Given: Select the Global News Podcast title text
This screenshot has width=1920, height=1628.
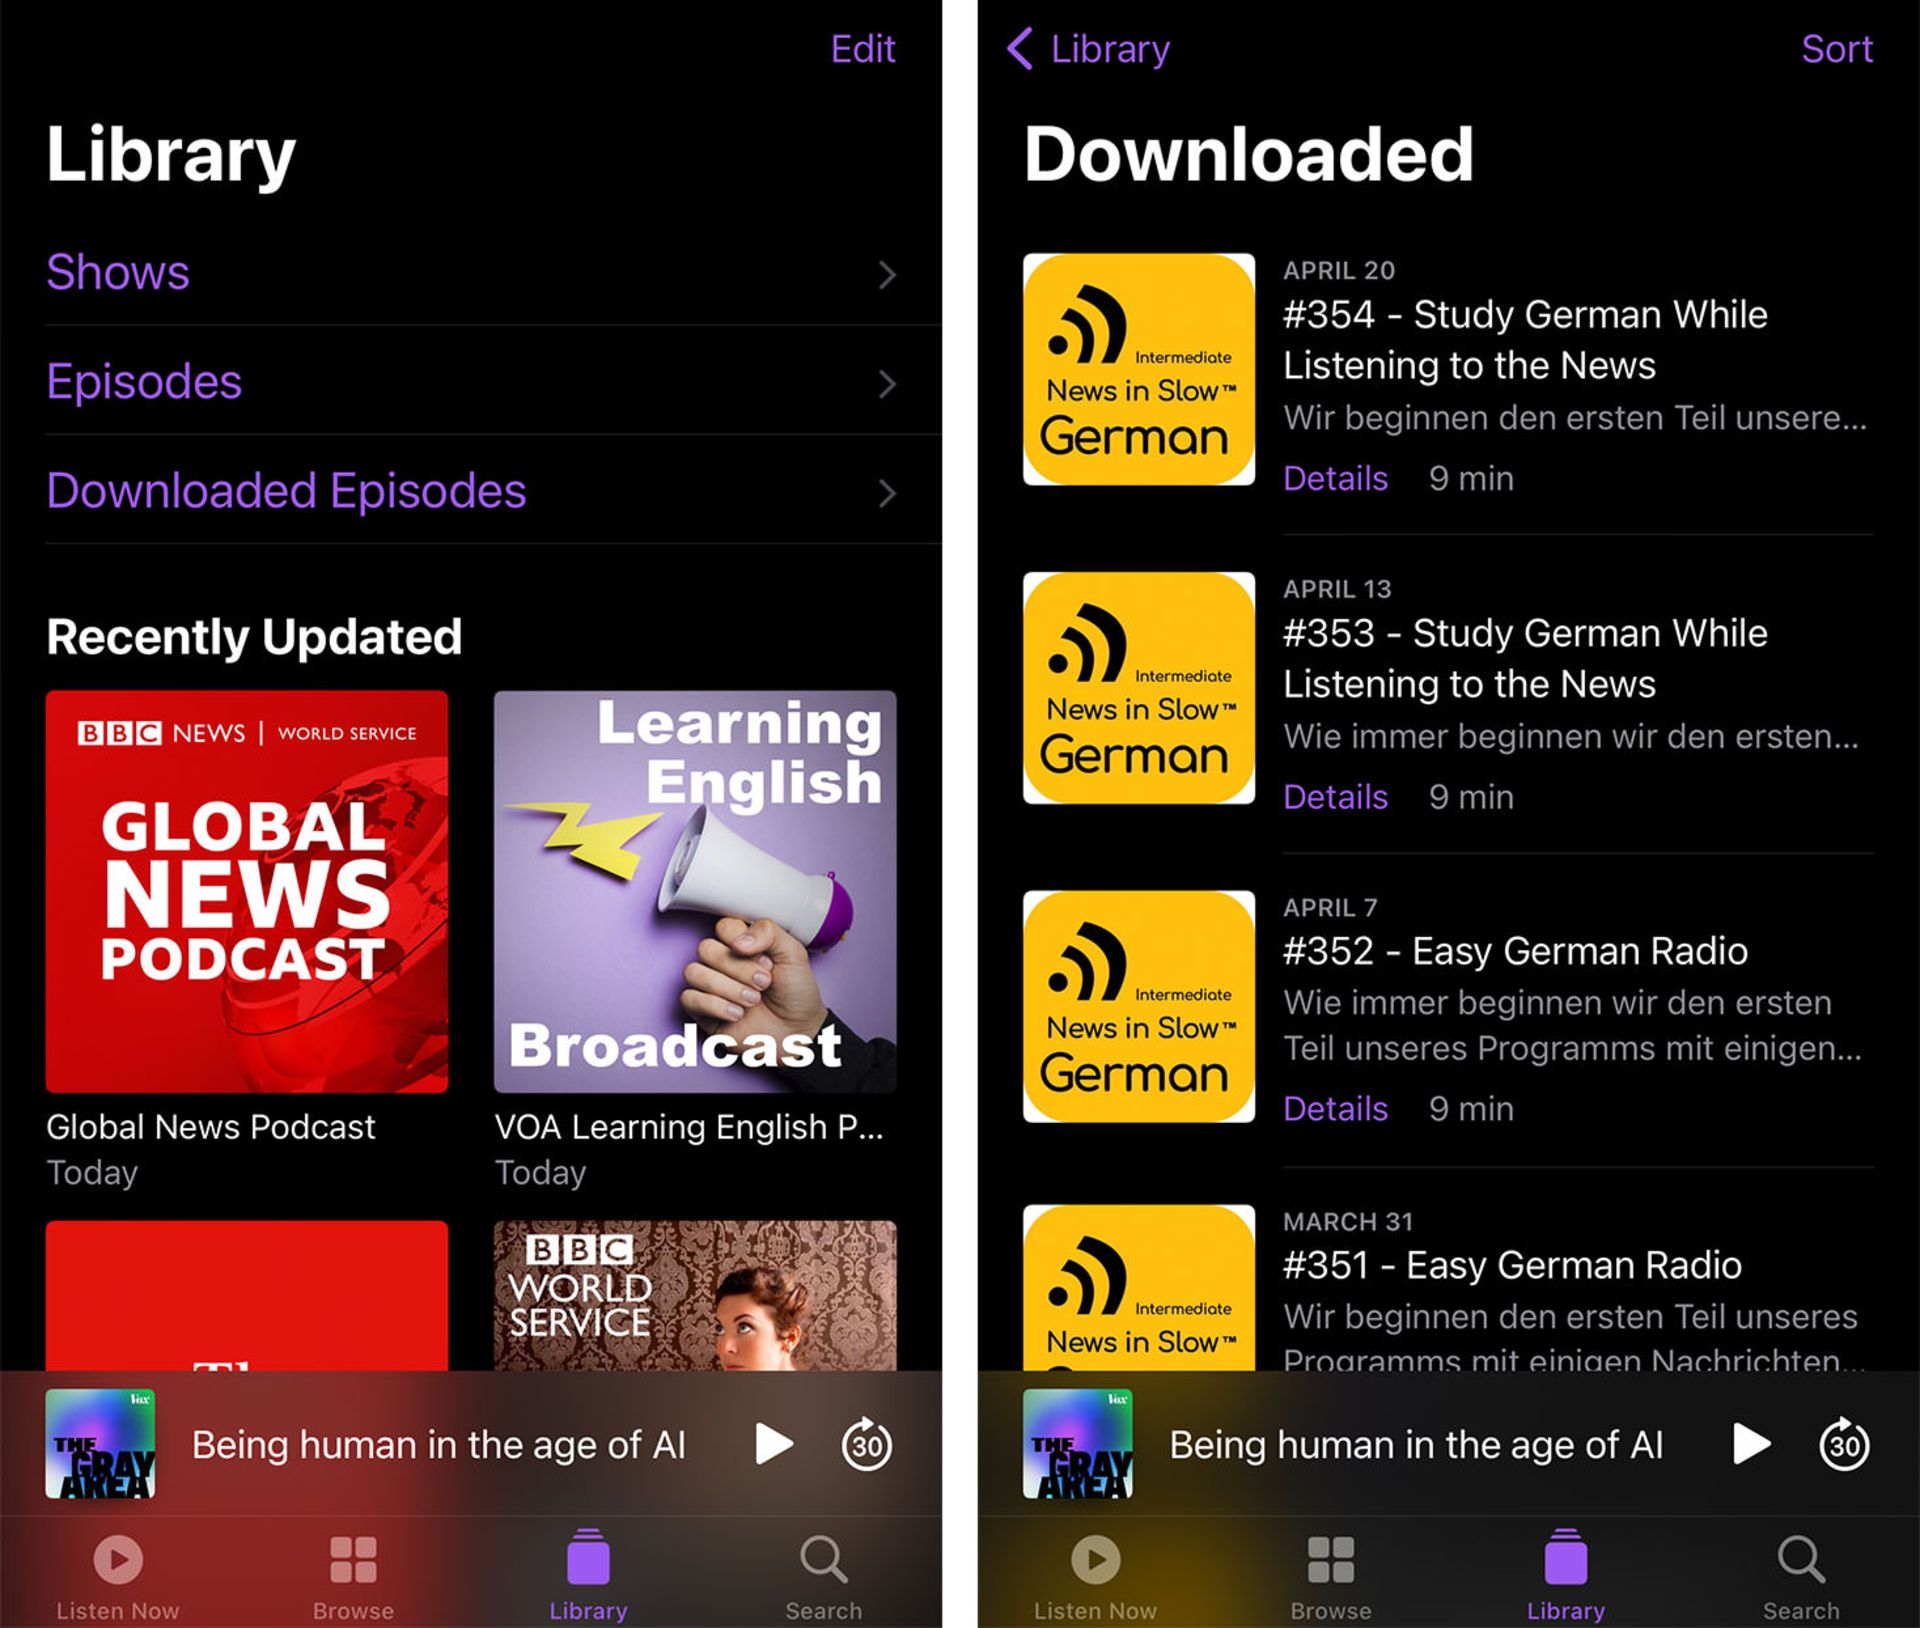Looking at the screenshot, I should click(x=210, y=1127).
